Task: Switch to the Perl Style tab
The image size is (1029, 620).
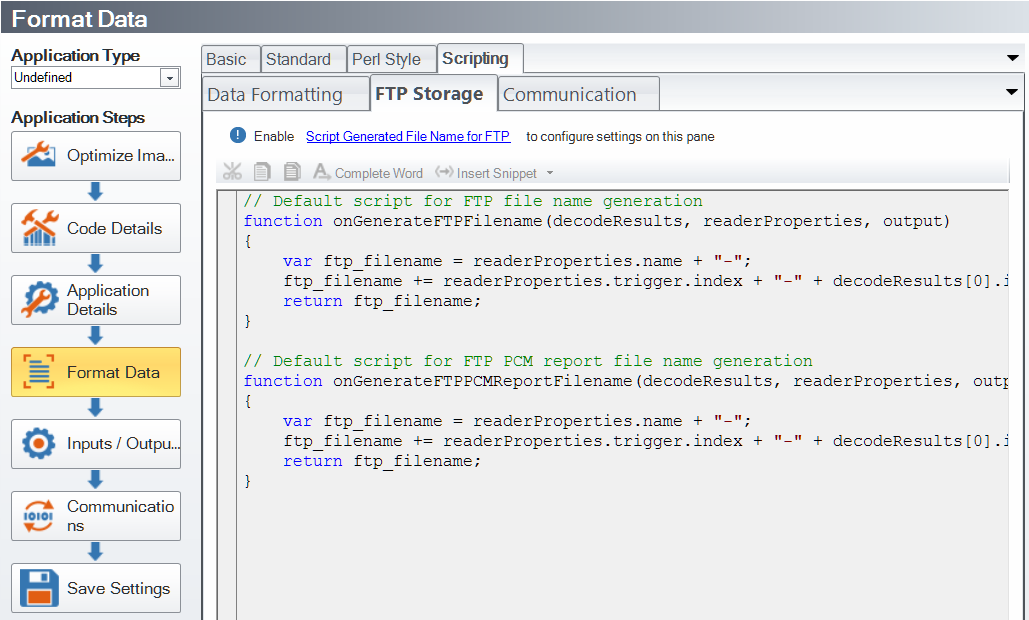Action: (386, 59)
